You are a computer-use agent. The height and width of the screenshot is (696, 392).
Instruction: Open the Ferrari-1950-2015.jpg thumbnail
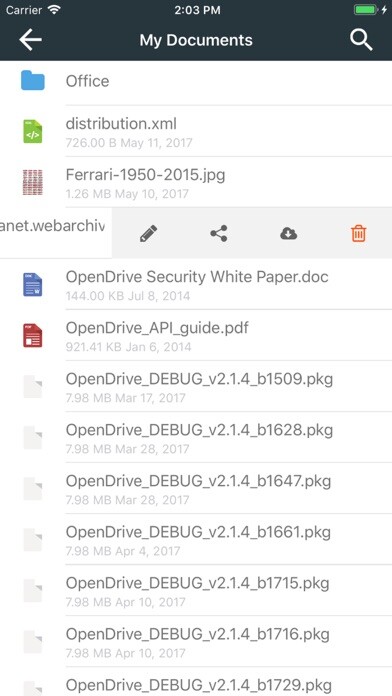tap(33, 182)
